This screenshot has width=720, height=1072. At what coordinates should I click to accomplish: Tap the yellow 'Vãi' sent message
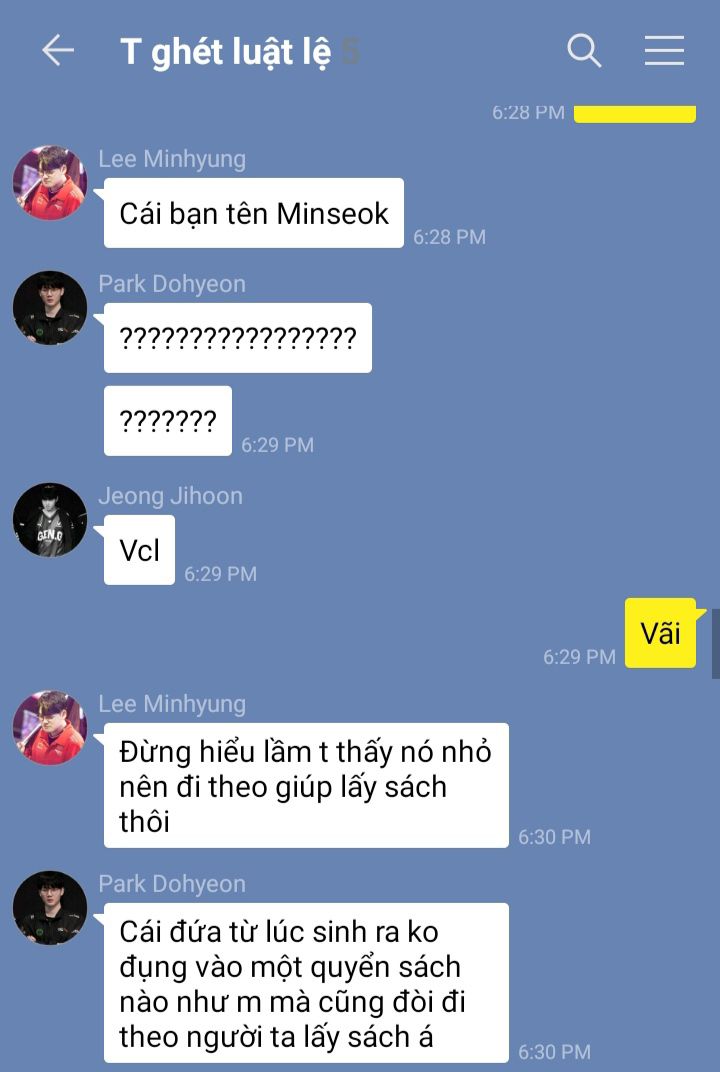pyautogui.click(x=661, y=633)
